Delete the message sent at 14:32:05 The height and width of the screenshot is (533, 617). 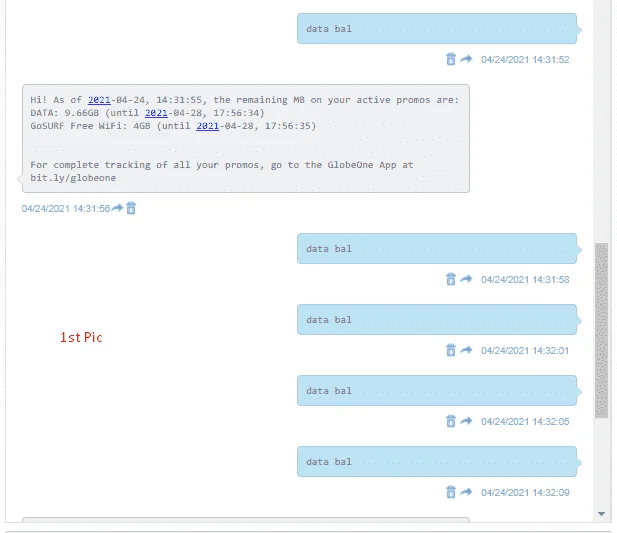click(x=451, y=421)
